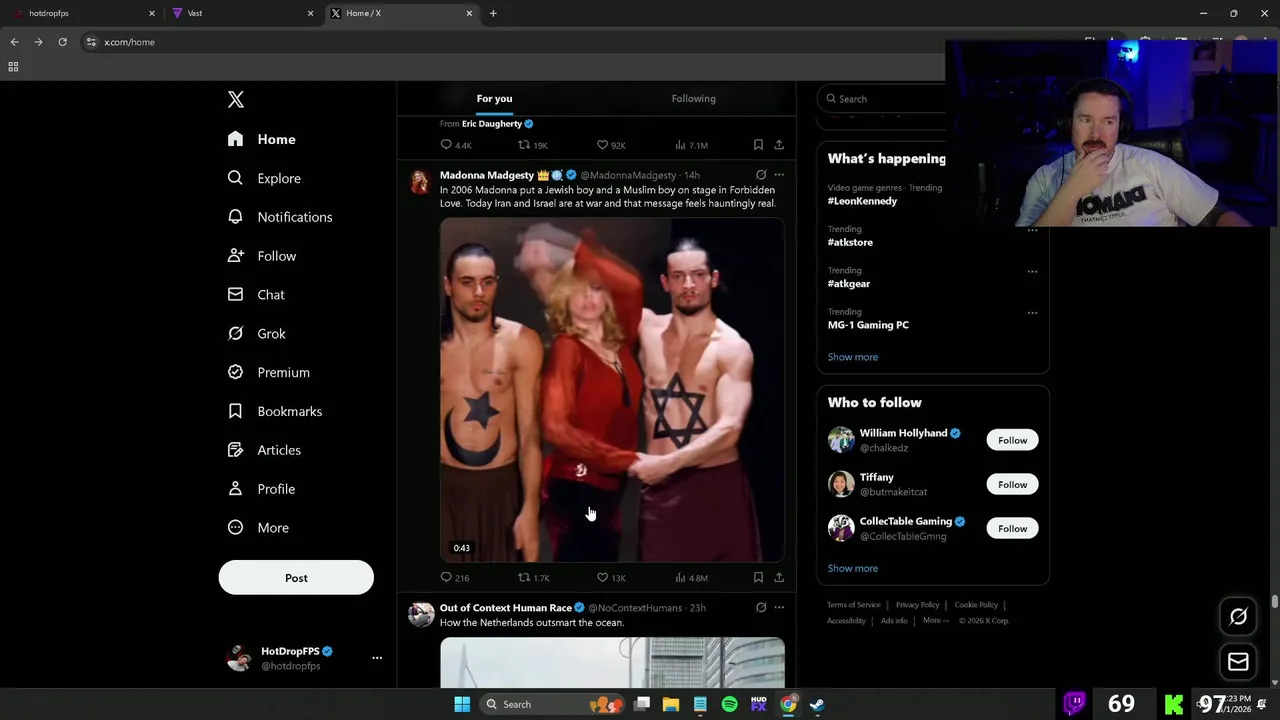Viewport: 1280px width, 720px height.
Task: Follow Tiffany
Action: (x=1012, y=484)
